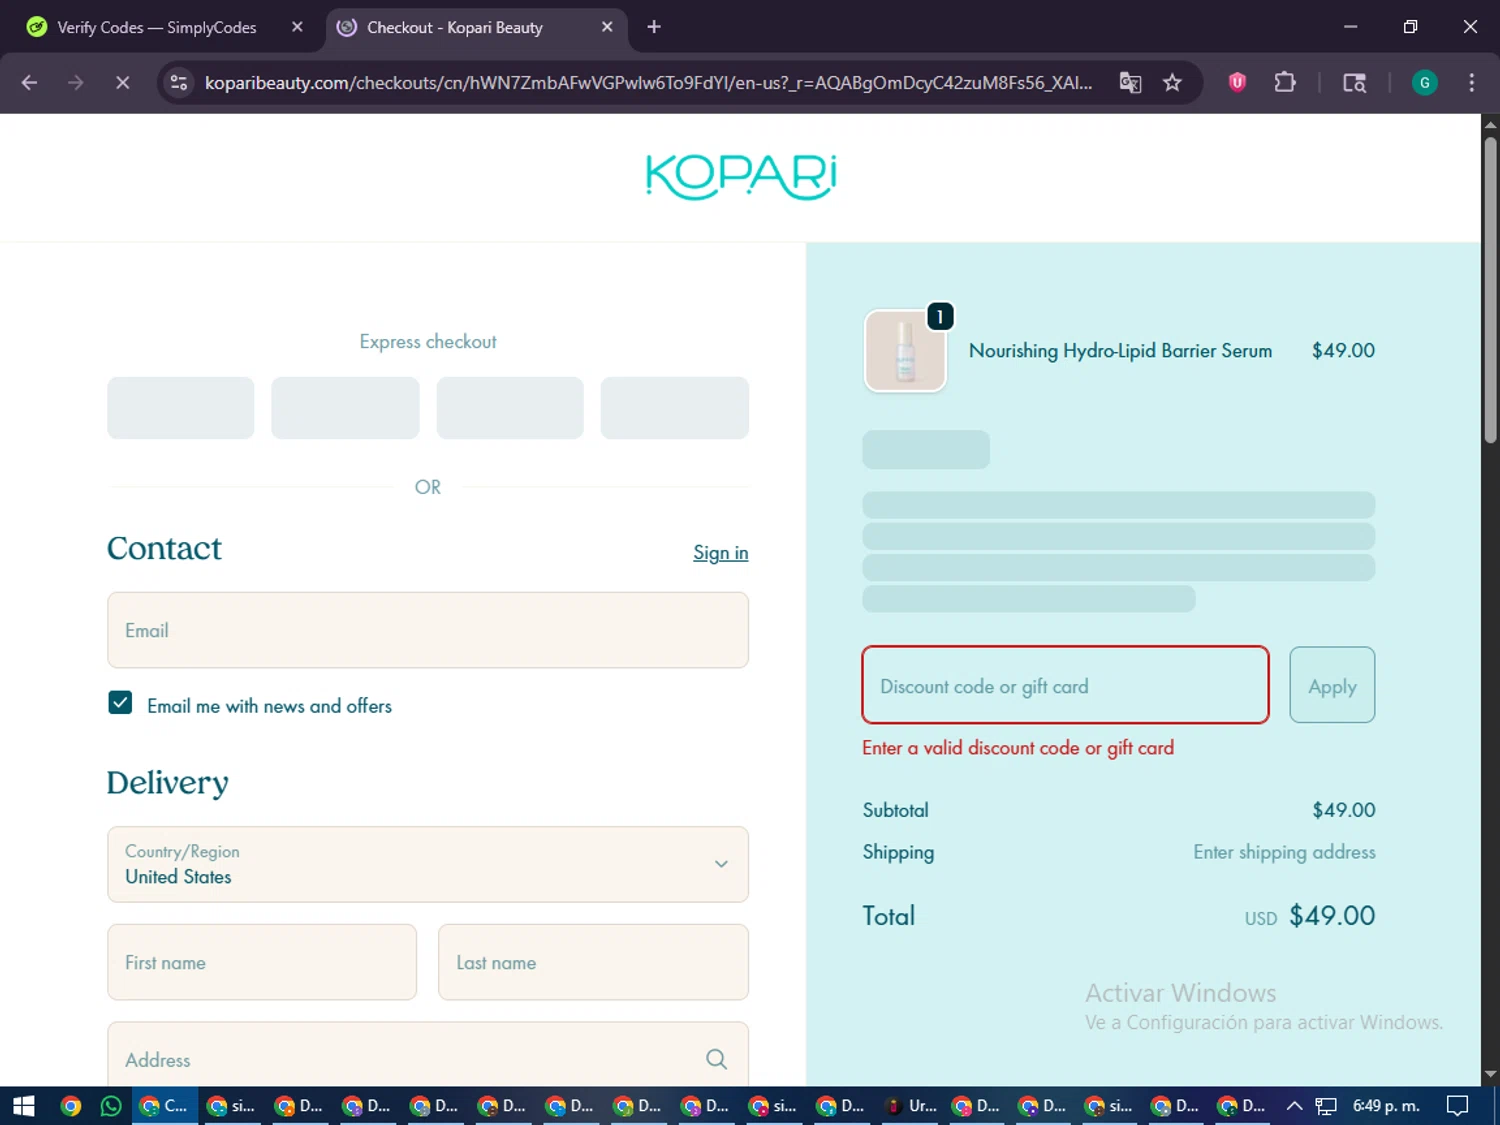View site information icon in address bar
Image resolution: width=1500 pixels, height=1125 pixels.
[x=179, y=83]
